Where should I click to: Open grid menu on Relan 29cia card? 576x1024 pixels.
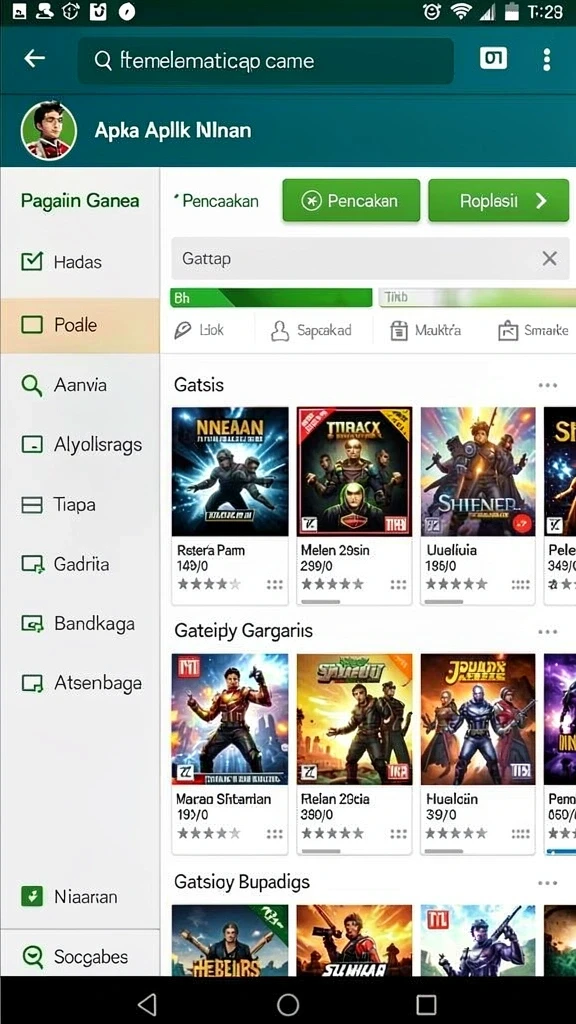click(398, 834)
